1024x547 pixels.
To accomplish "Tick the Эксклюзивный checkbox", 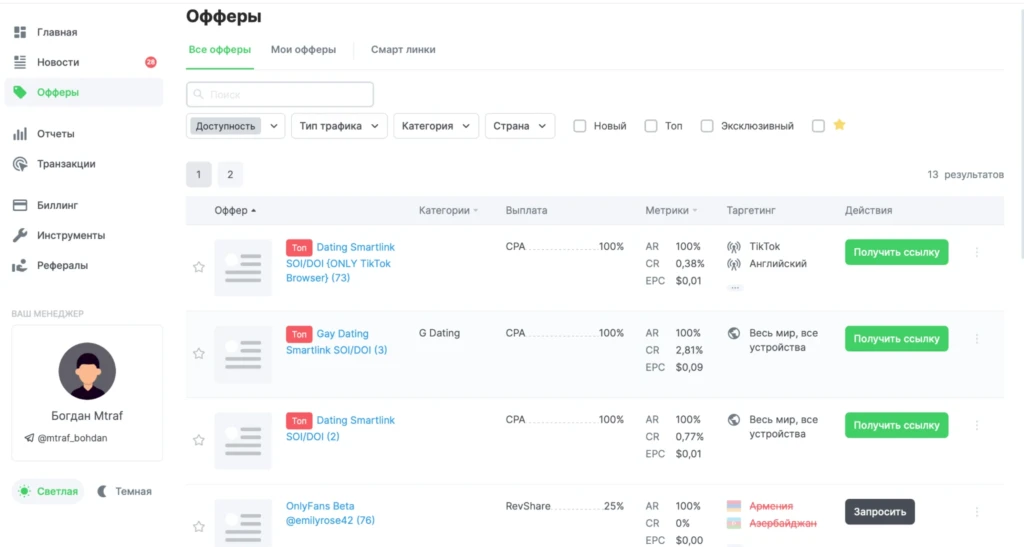I will (707, 126).
